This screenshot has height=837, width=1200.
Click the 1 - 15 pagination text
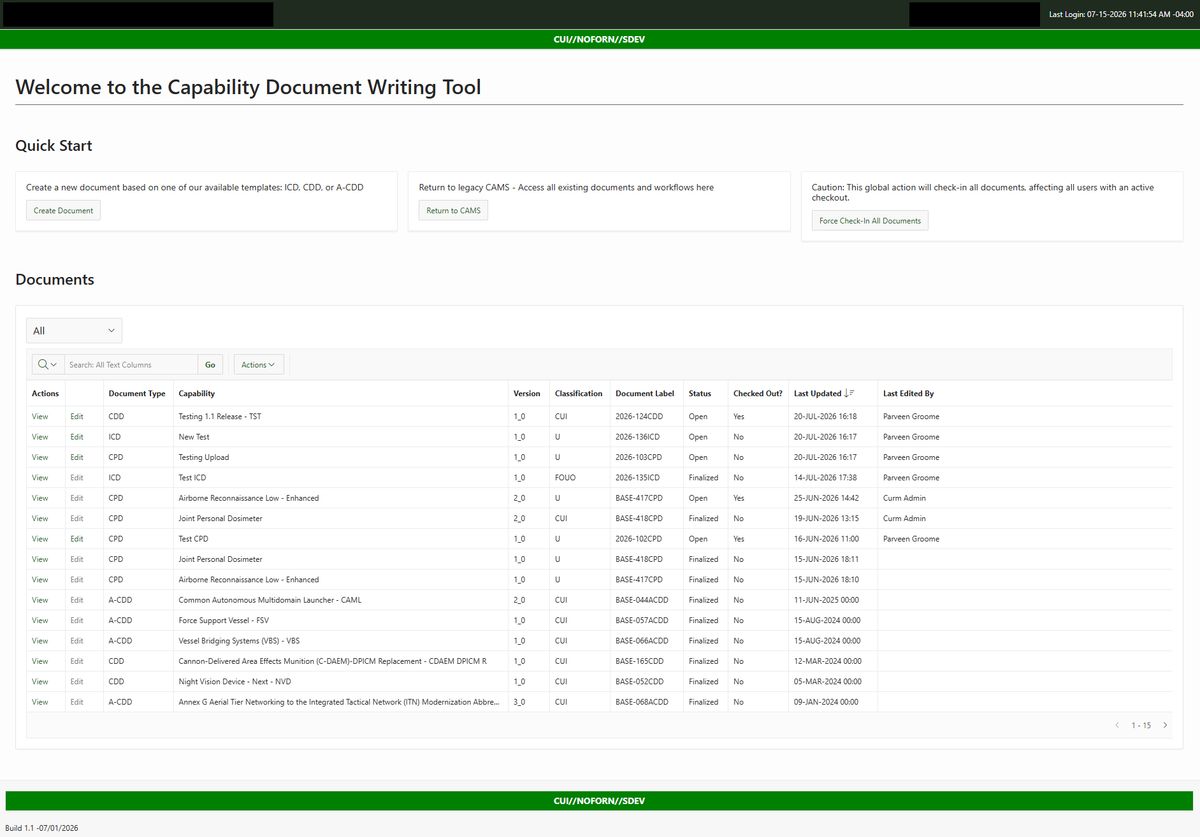click(1141, 725)
